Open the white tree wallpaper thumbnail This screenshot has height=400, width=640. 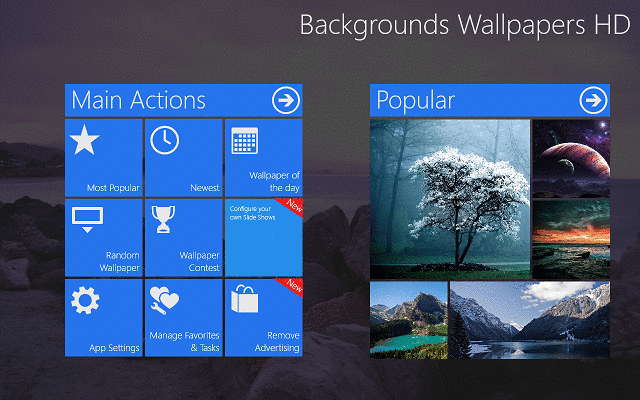pyautogui.click(x=450, y=198)
